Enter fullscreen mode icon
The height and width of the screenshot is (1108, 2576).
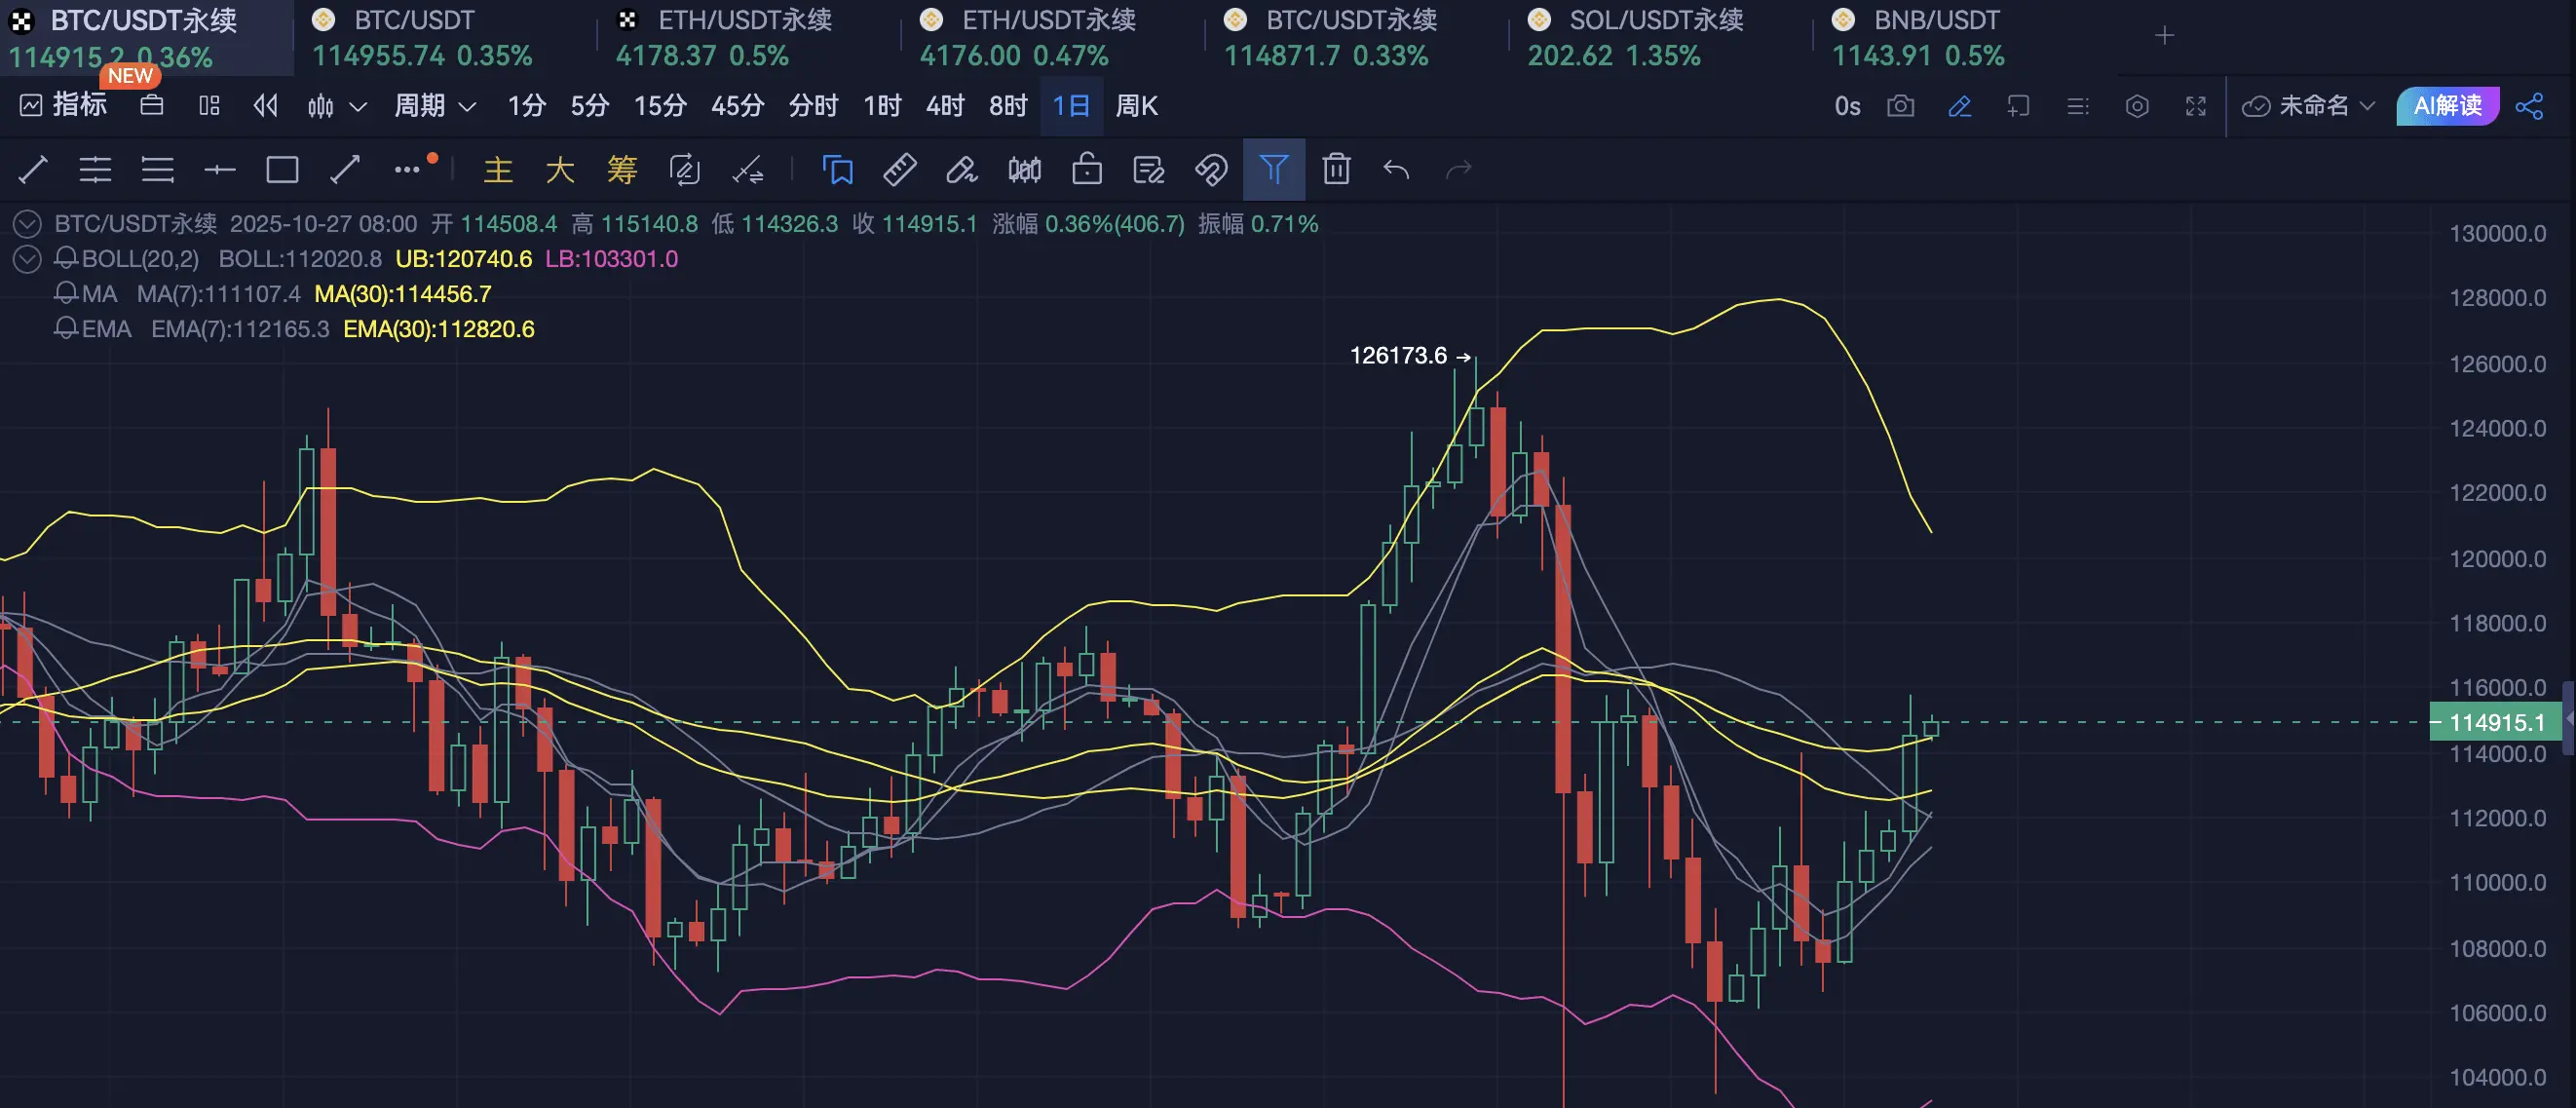pyautogui.click(x=2195, y=106)
